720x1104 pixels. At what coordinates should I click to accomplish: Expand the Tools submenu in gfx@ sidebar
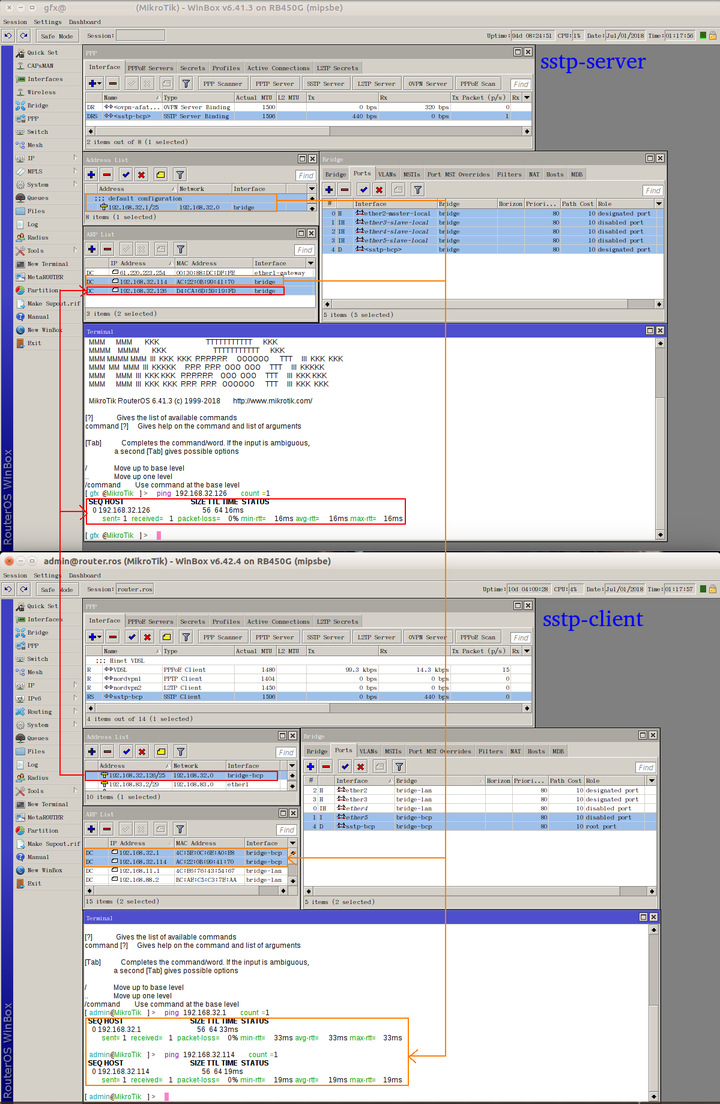point(75,251)
